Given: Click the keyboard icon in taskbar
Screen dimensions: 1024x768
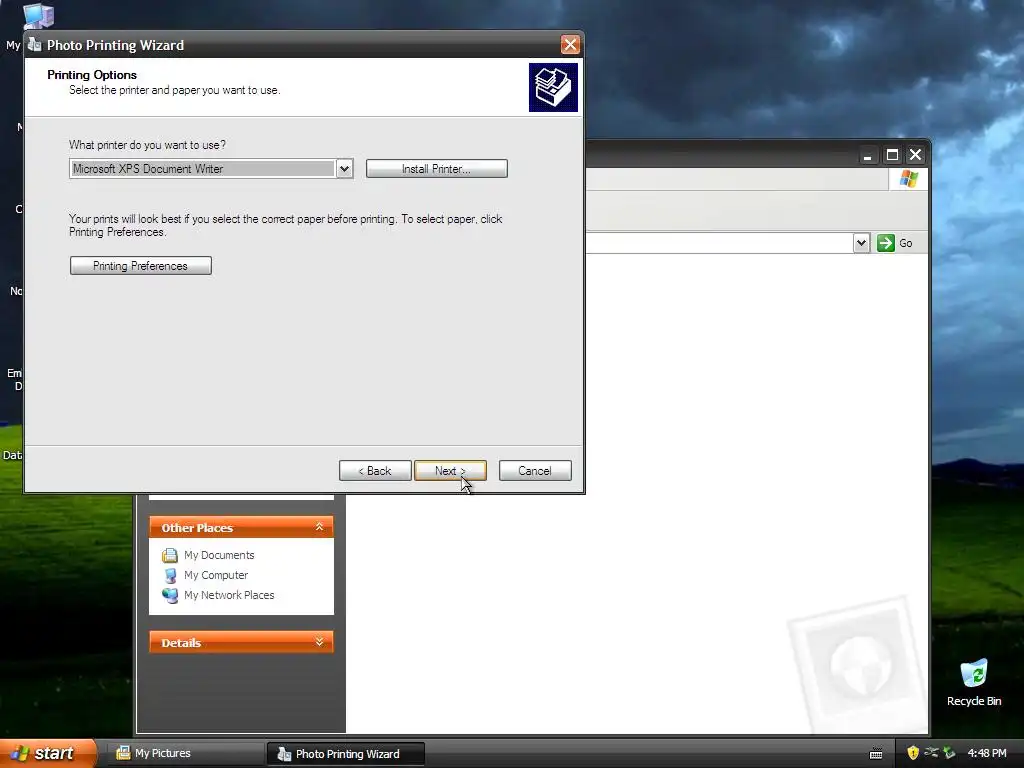Looking at the screenshot, I should [x=876, y=754].
